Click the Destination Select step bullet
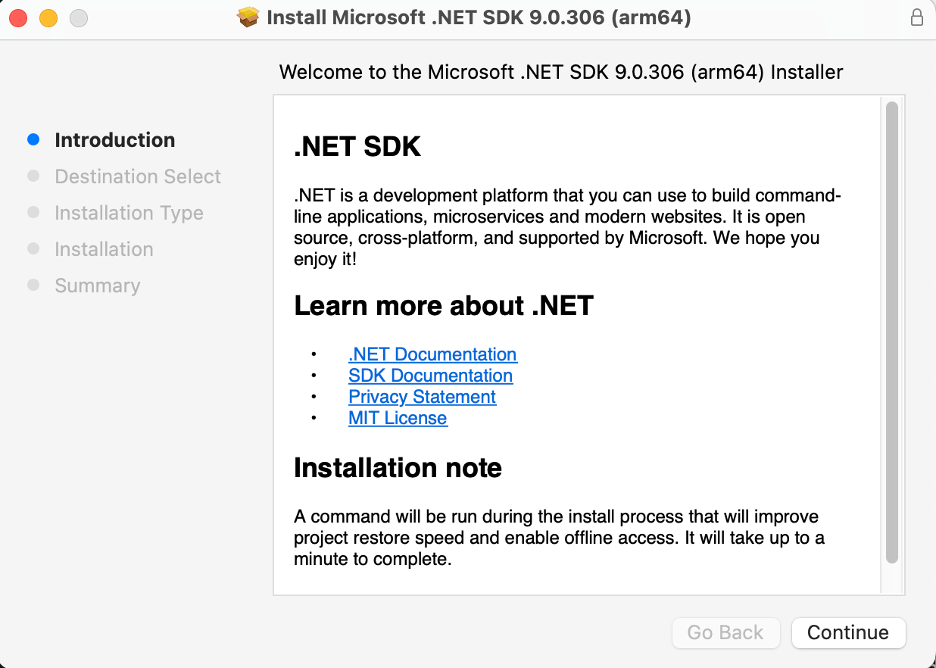936x668 pixels. pos(33,176)
